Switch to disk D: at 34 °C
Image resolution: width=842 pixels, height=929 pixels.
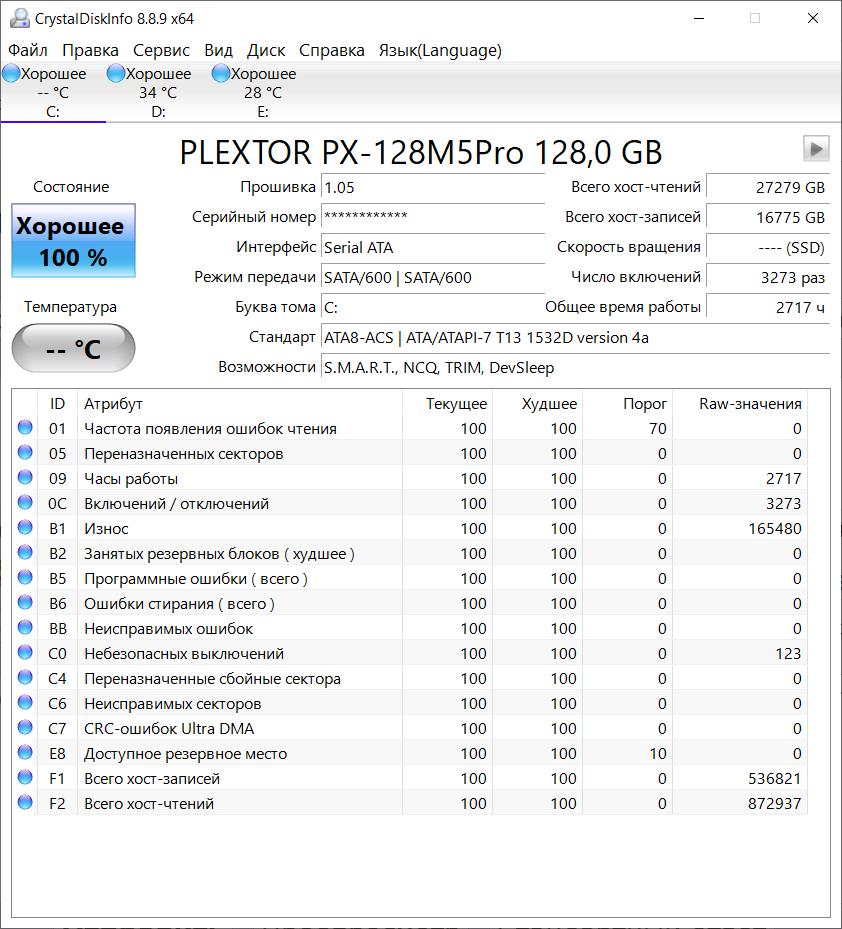158,92
